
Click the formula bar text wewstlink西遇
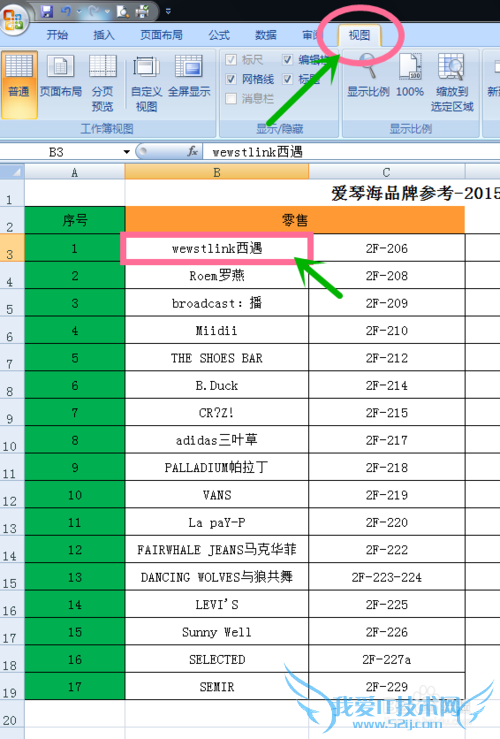click(257, 152)
